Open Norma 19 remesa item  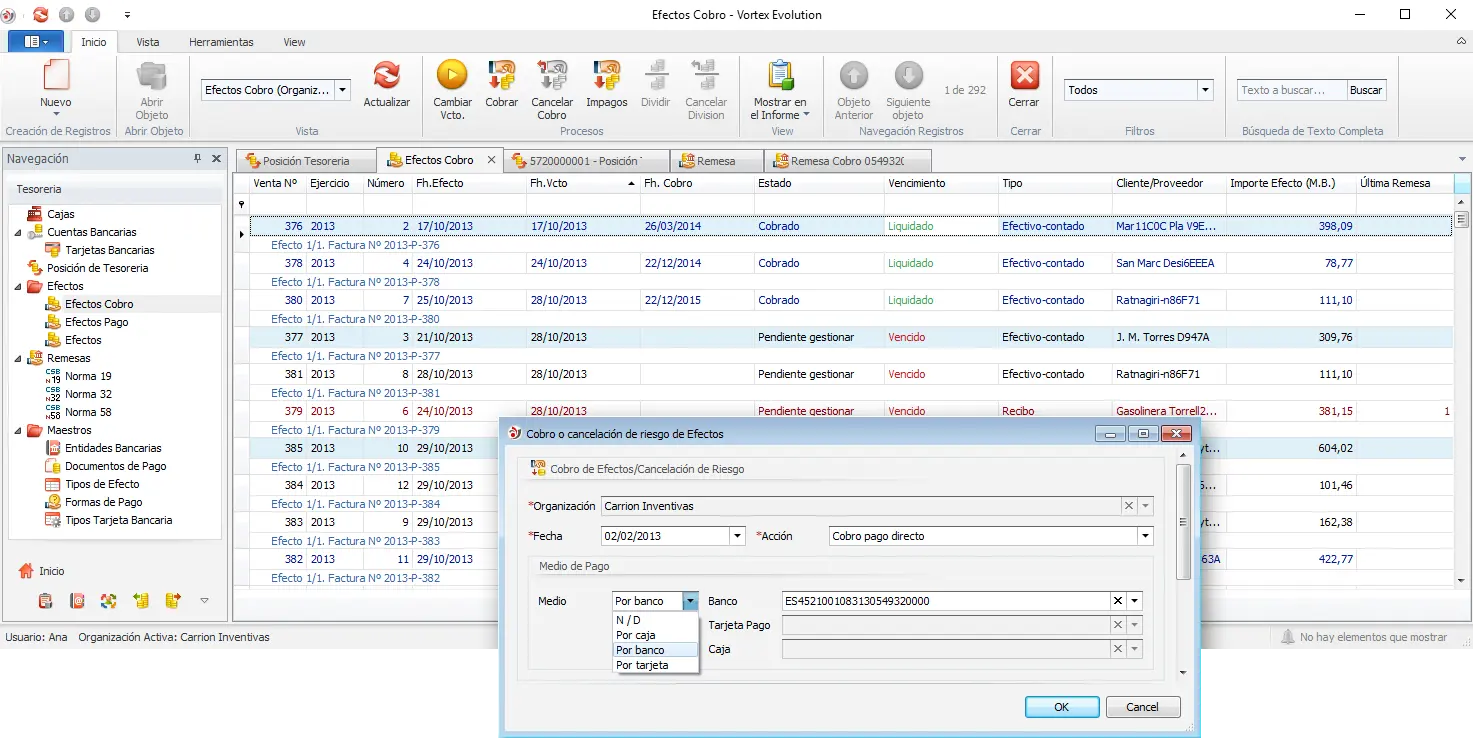pyautogui.click(x=88, y=376)
